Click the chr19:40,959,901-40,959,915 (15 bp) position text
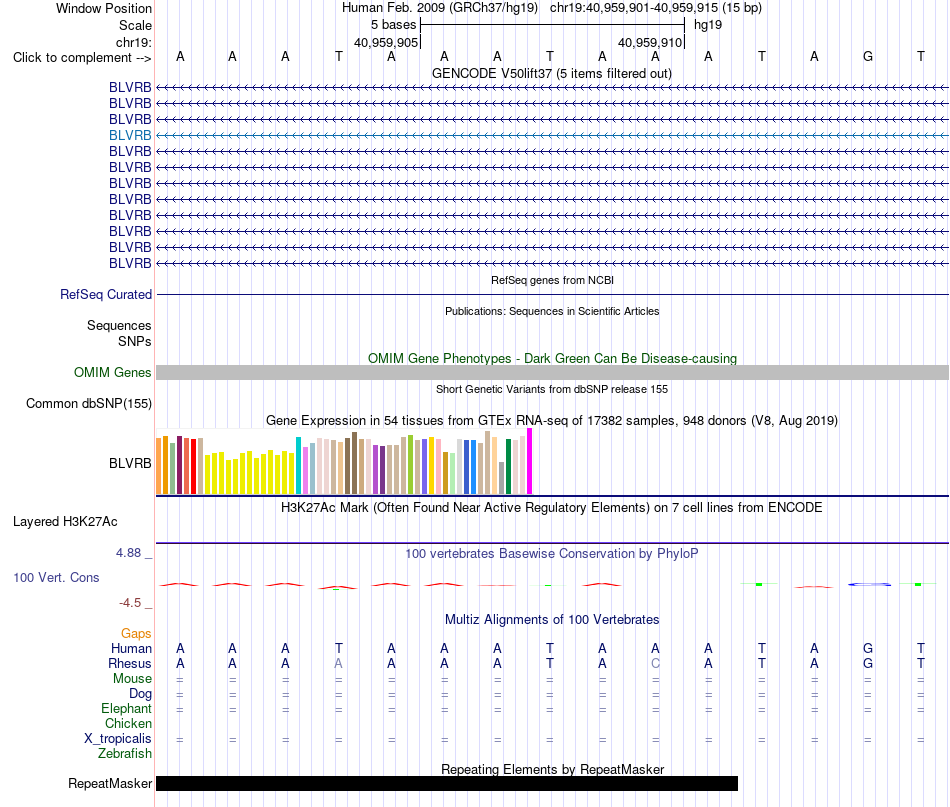 656,8
